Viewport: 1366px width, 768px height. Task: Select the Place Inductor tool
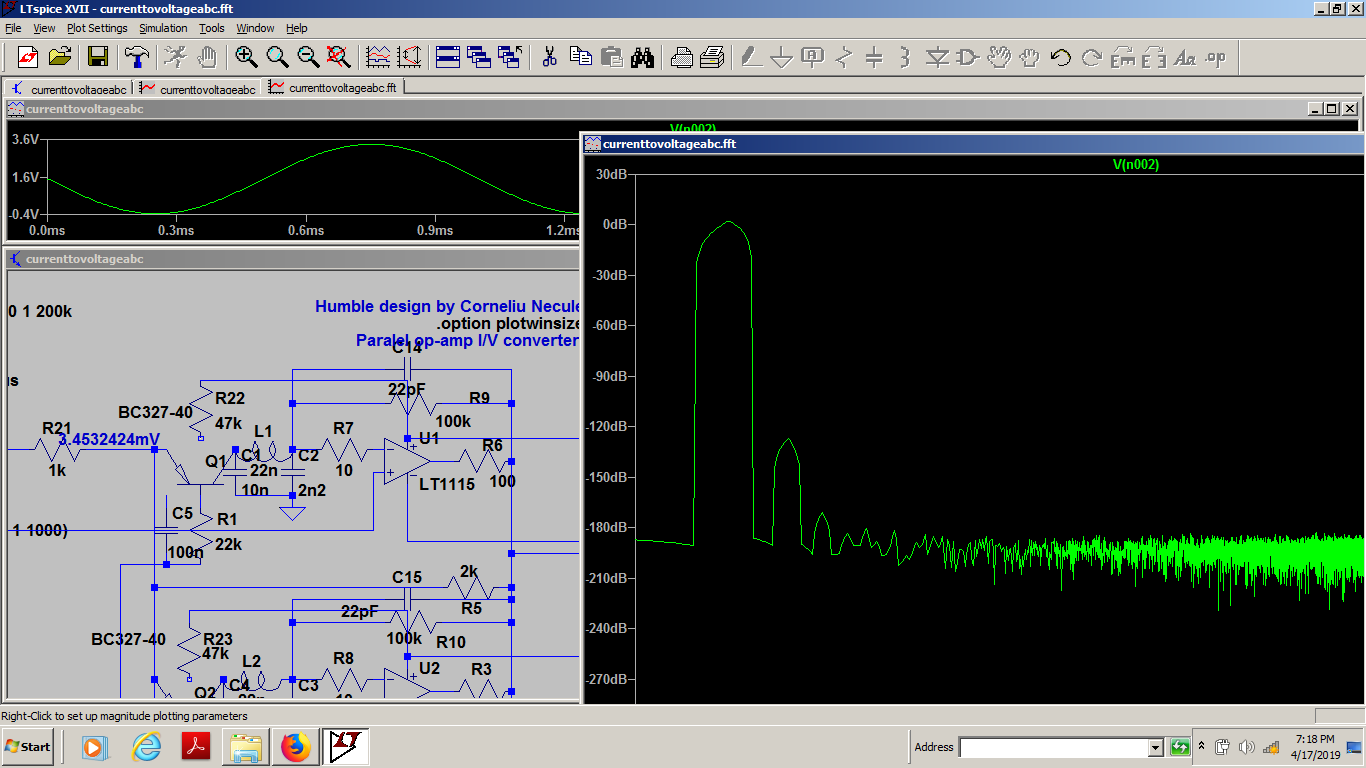(x=906, y=57)
